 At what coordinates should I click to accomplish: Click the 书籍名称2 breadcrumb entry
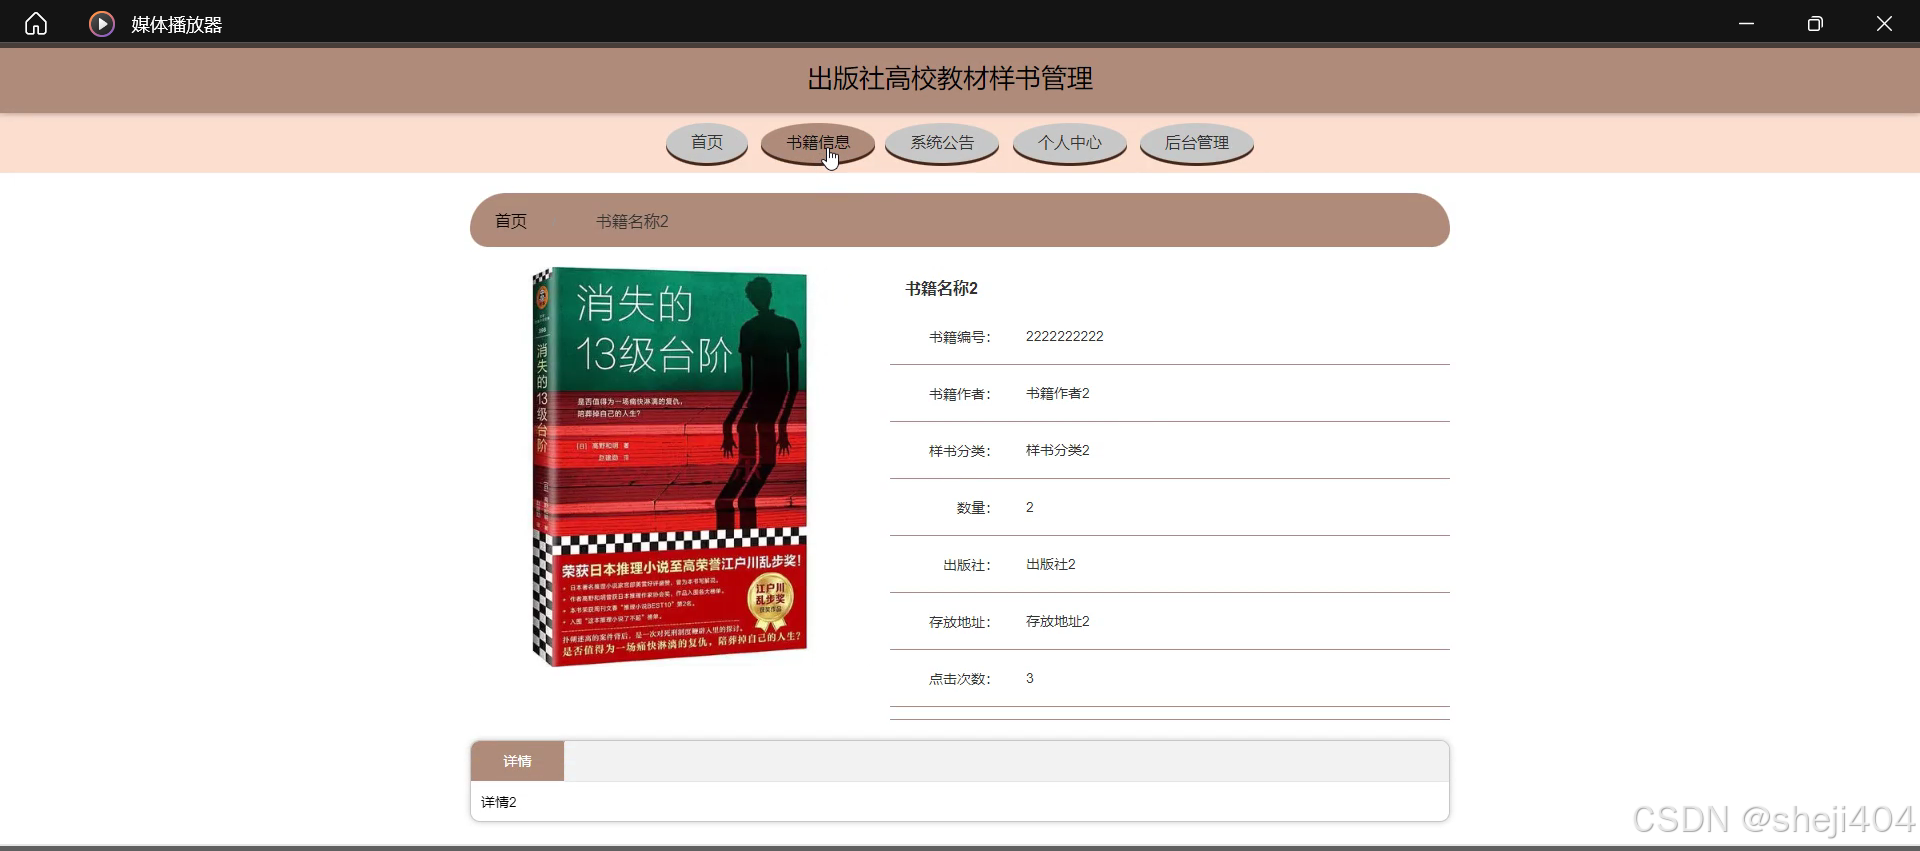click(632, 221)
